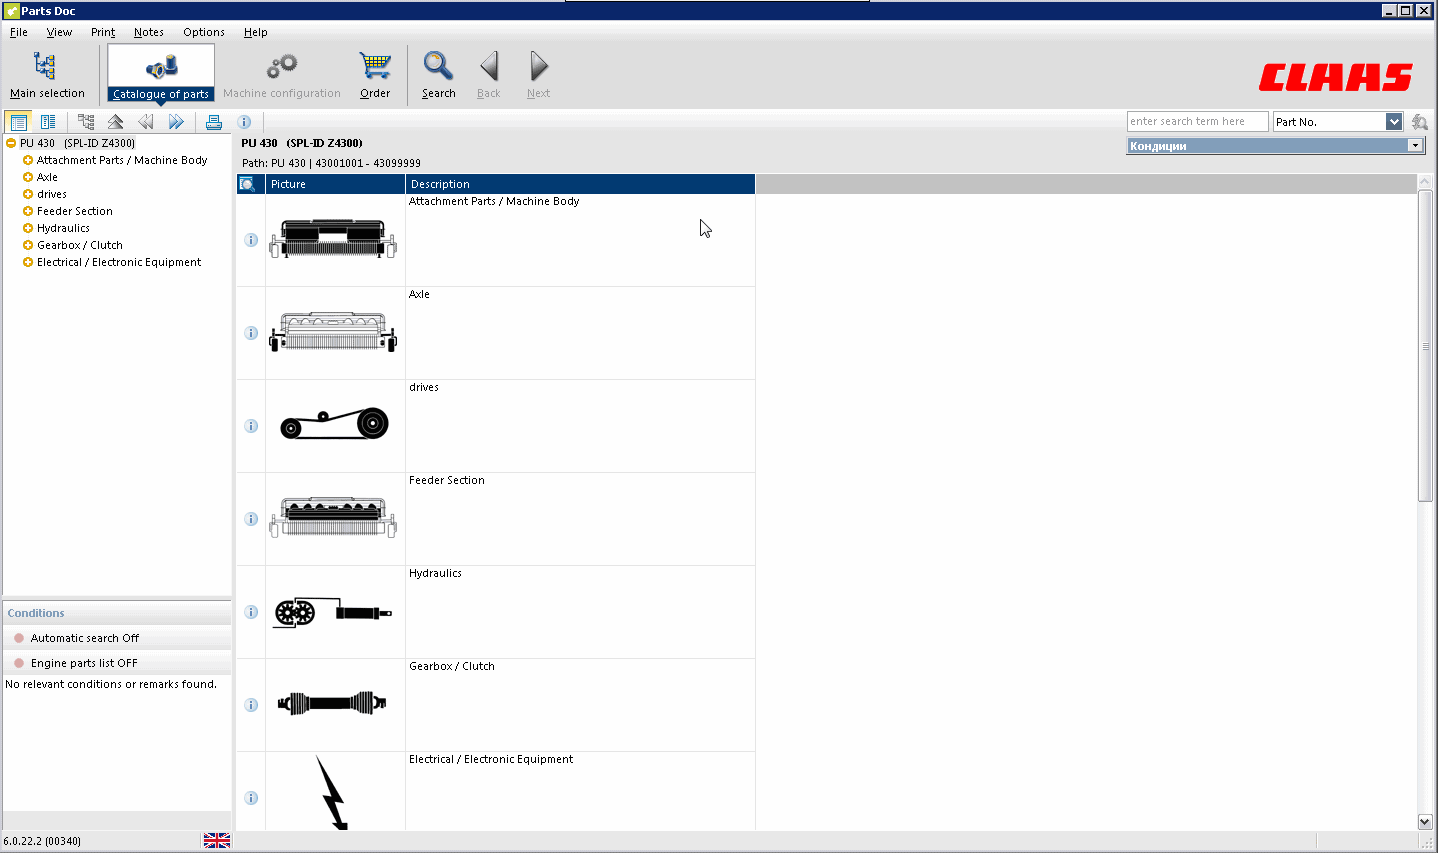Switch the list view to two-column layout
Image resolution: width=1438 pixels, height=853 pixels.
[x=47, y=121]
